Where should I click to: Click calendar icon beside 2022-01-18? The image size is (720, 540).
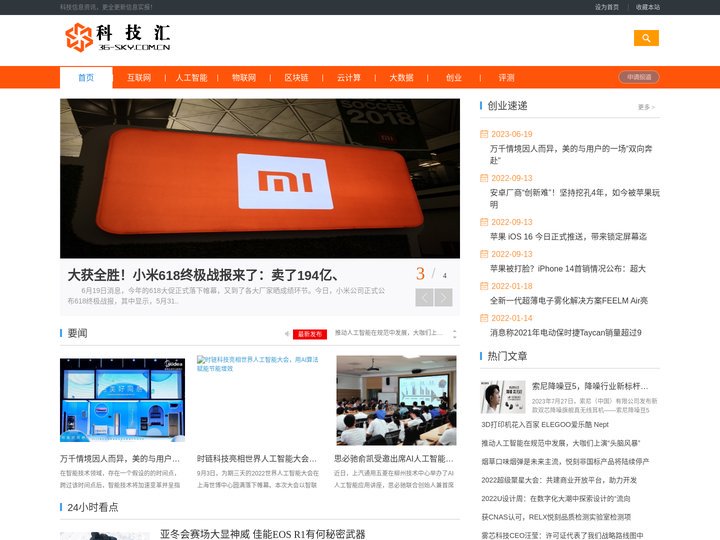[x=484, y=286]
